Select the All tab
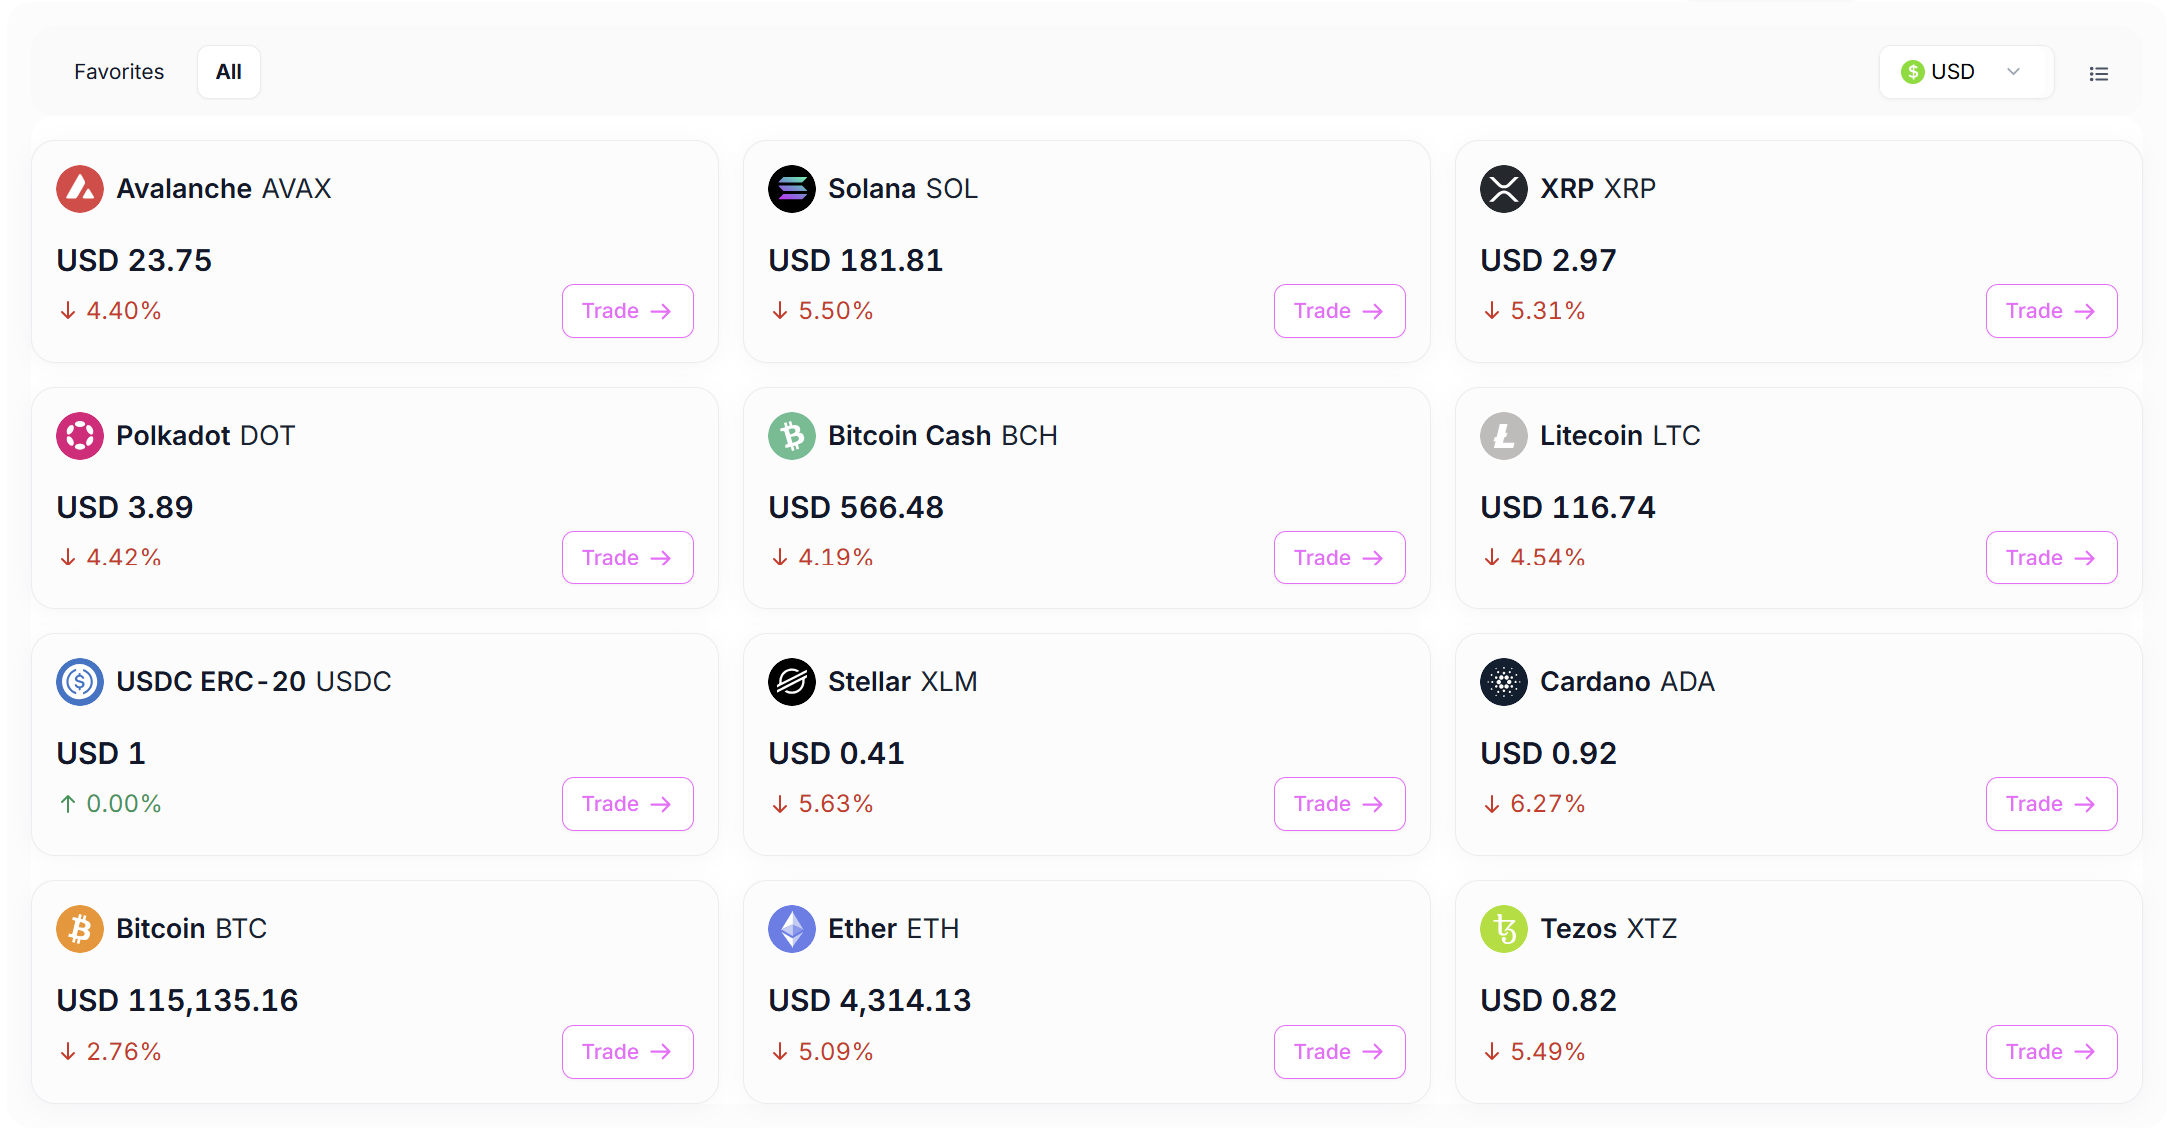 tap(229, 72)
